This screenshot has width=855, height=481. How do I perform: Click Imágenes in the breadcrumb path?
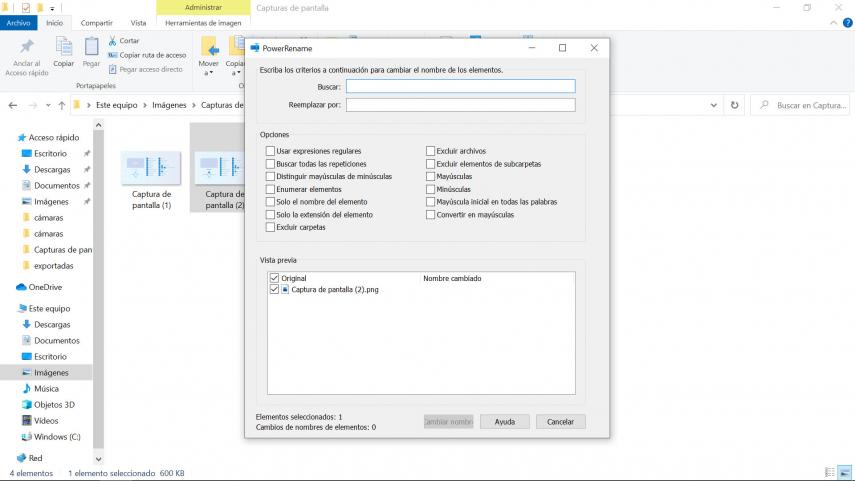point(169,105)
